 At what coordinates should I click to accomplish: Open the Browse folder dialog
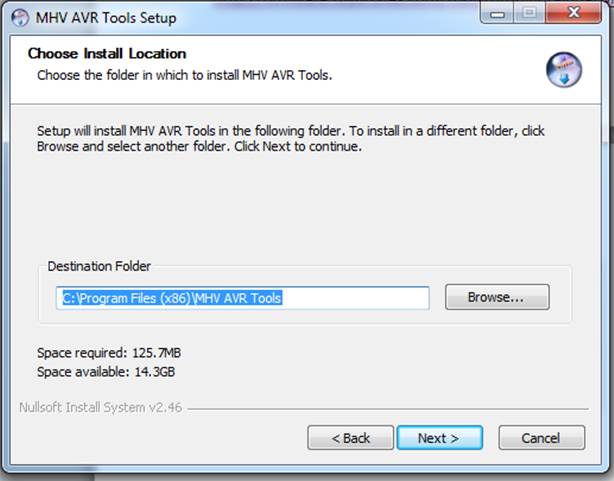[x=497, y=297]
